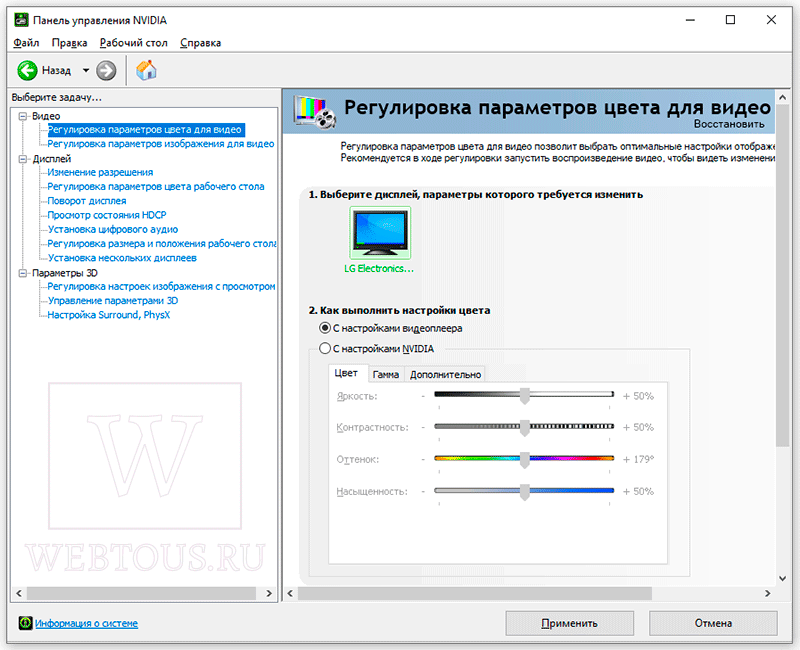Collapse the Дисплей tree section
Viewport: 800px width, 650px height.
[x=23, y=159]
